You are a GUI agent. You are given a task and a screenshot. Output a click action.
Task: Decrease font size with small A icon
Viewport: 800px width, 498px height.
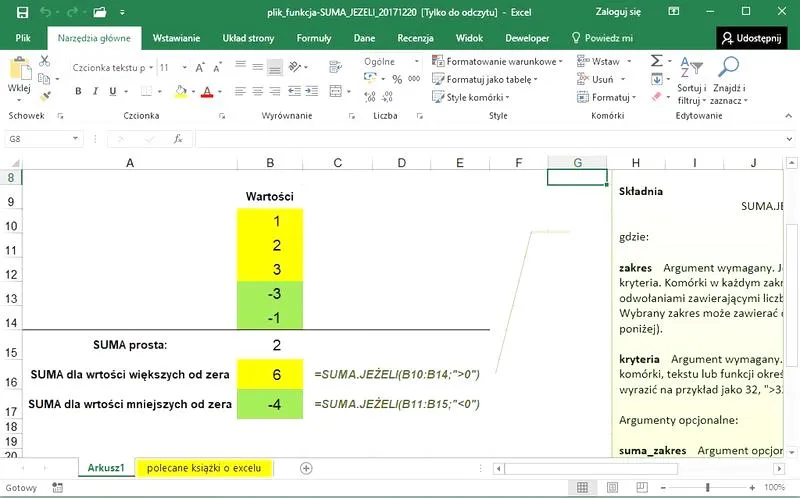[218, 67]
